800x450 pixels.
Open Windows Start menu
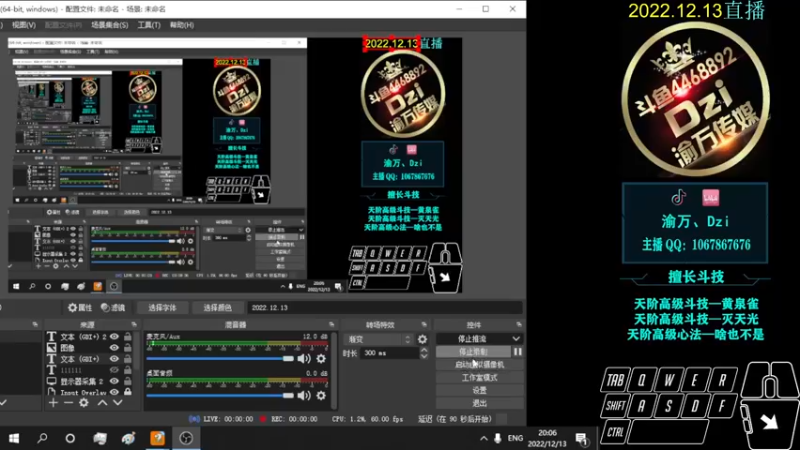[14, 438]
